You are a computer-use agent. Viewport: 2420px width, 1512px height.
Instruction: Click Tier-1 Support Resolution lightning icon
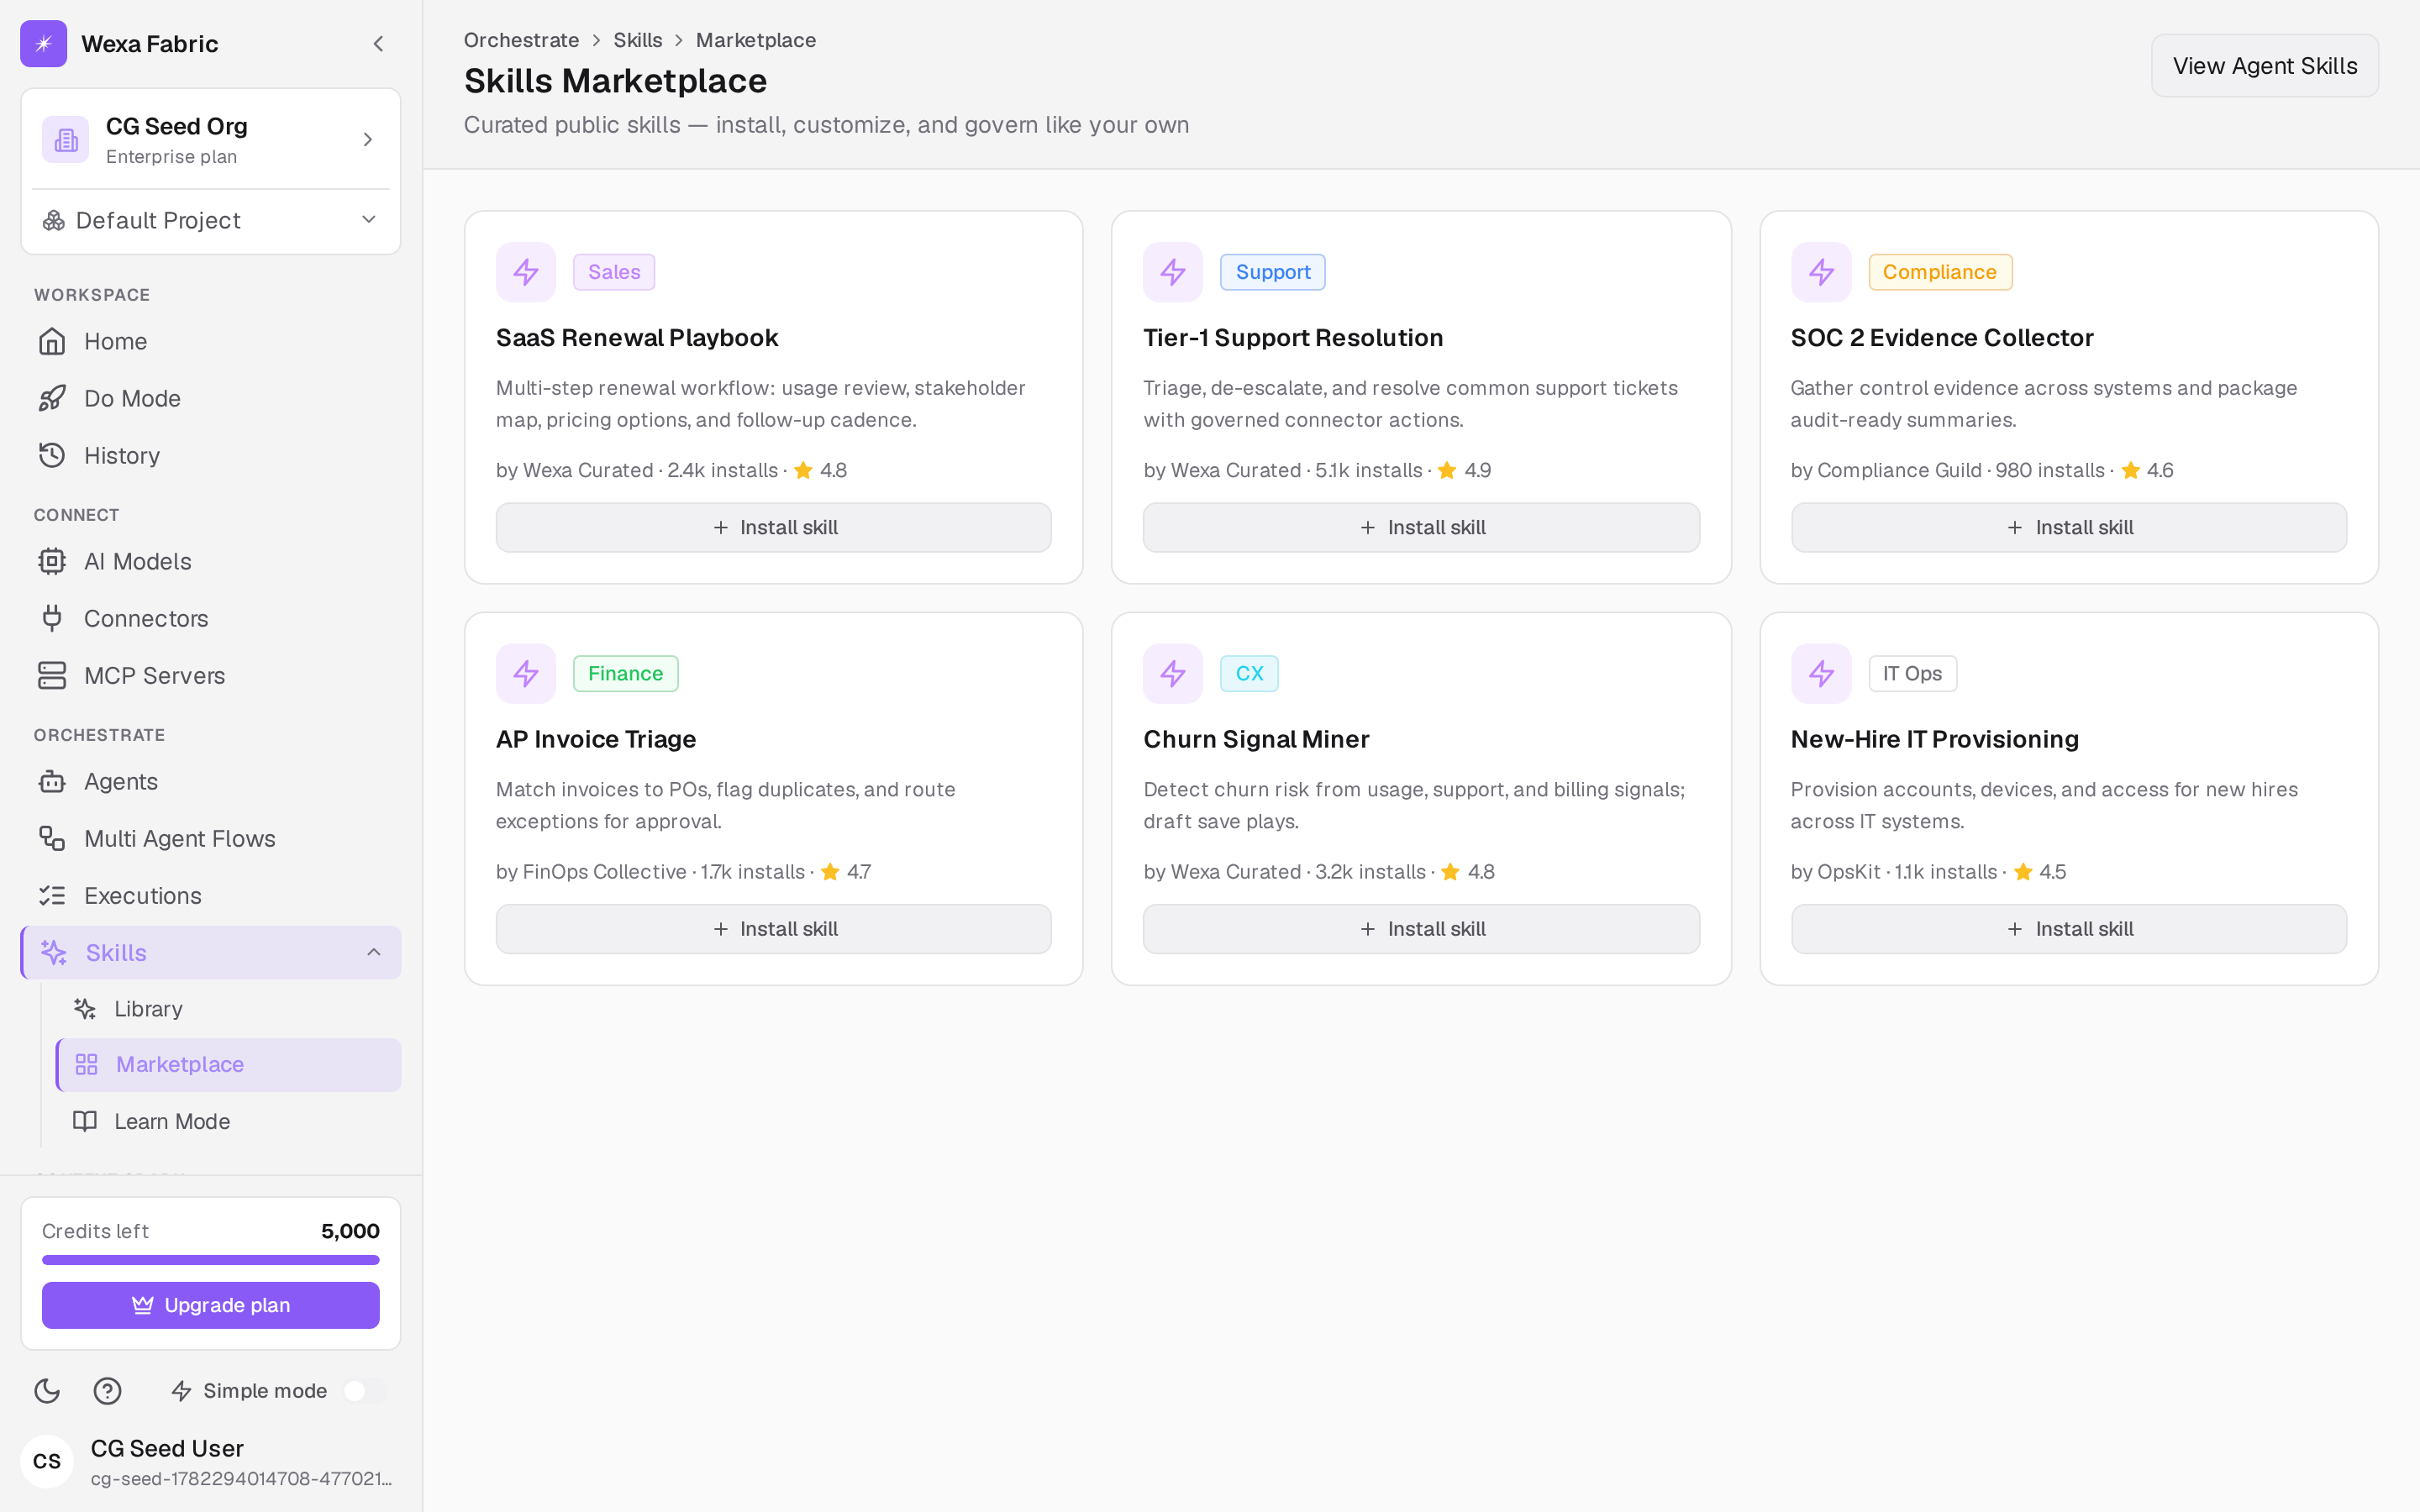click(1173, 272)
